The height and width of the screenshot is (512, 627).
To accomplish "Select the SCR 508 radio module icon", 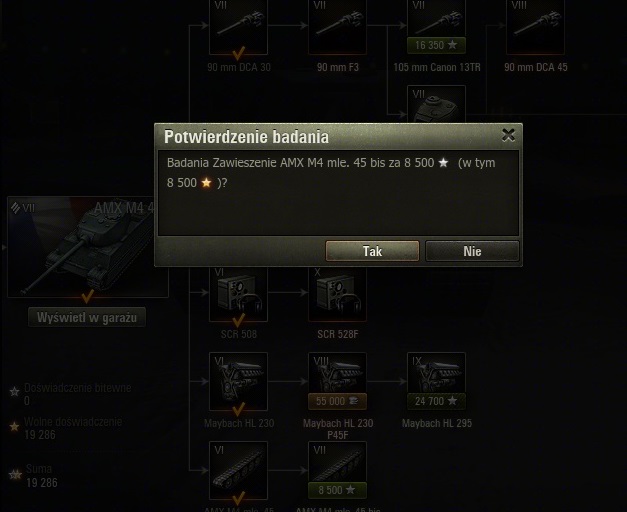I will (238, 294).
